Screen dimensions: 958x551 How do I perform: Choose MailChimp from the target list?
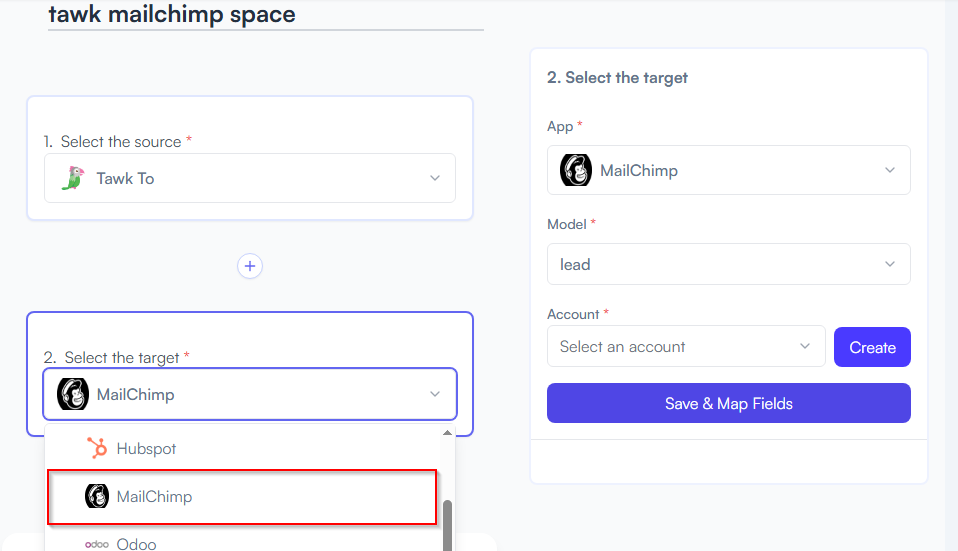[x=243, y=497]
